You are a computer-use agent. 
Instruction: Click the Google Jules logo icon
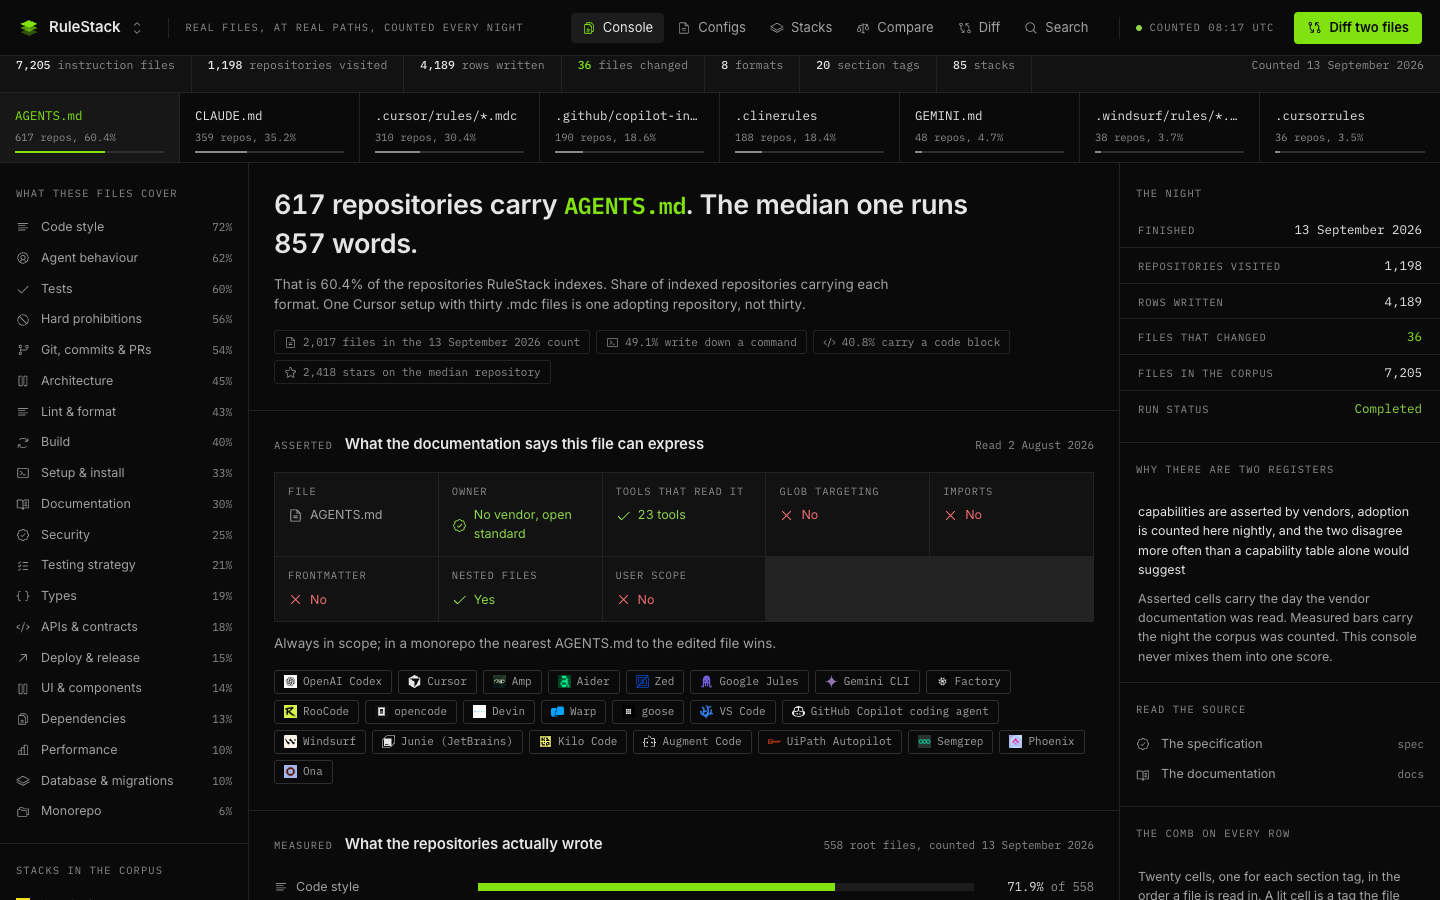[706, 682]
